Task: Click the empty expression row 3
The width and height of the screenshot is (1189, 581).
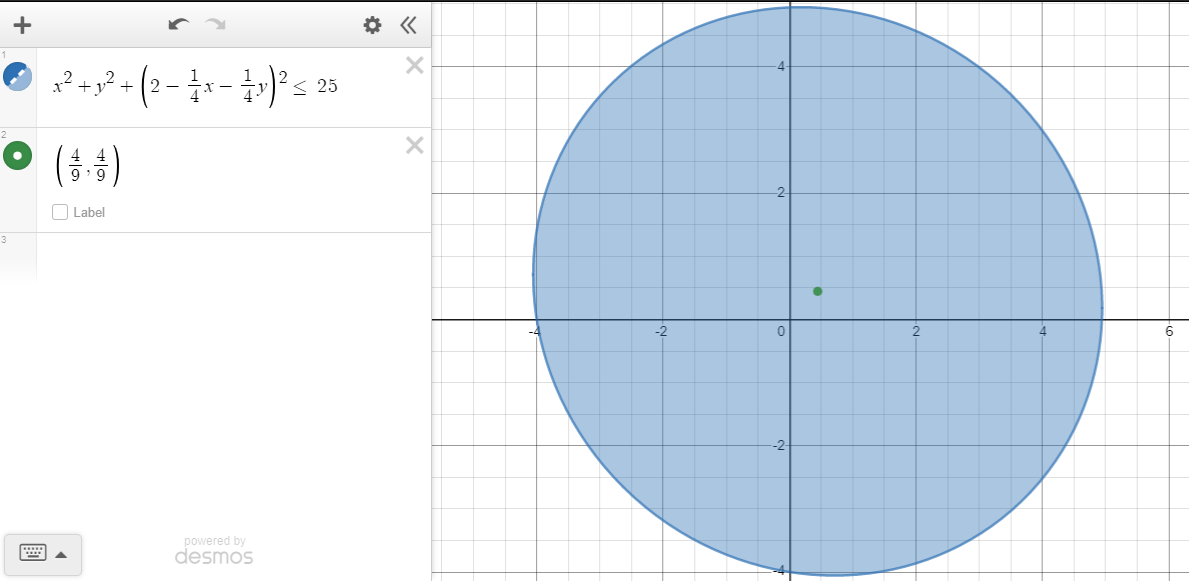Action: tap(230, 255)
